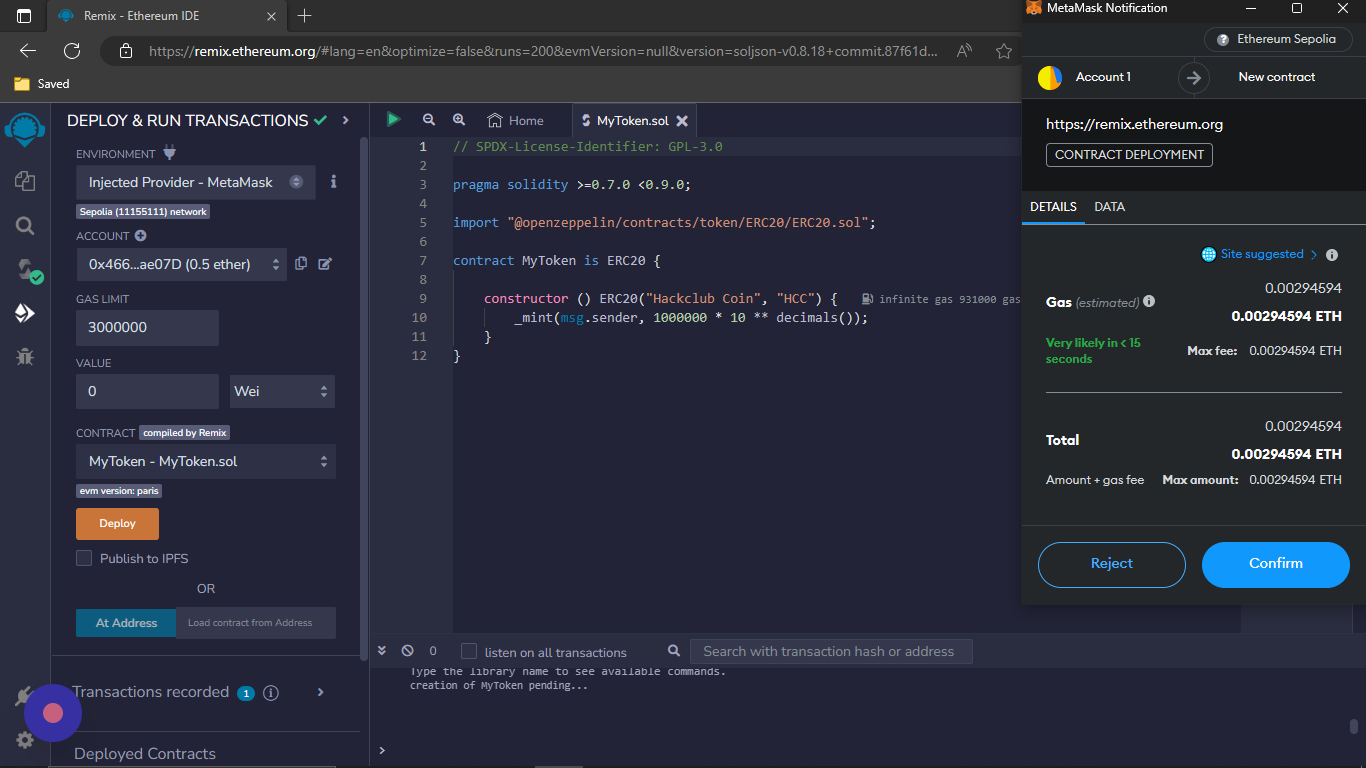
Task: Open the Wei unit dropdown
Action: [x=282, y=391]
